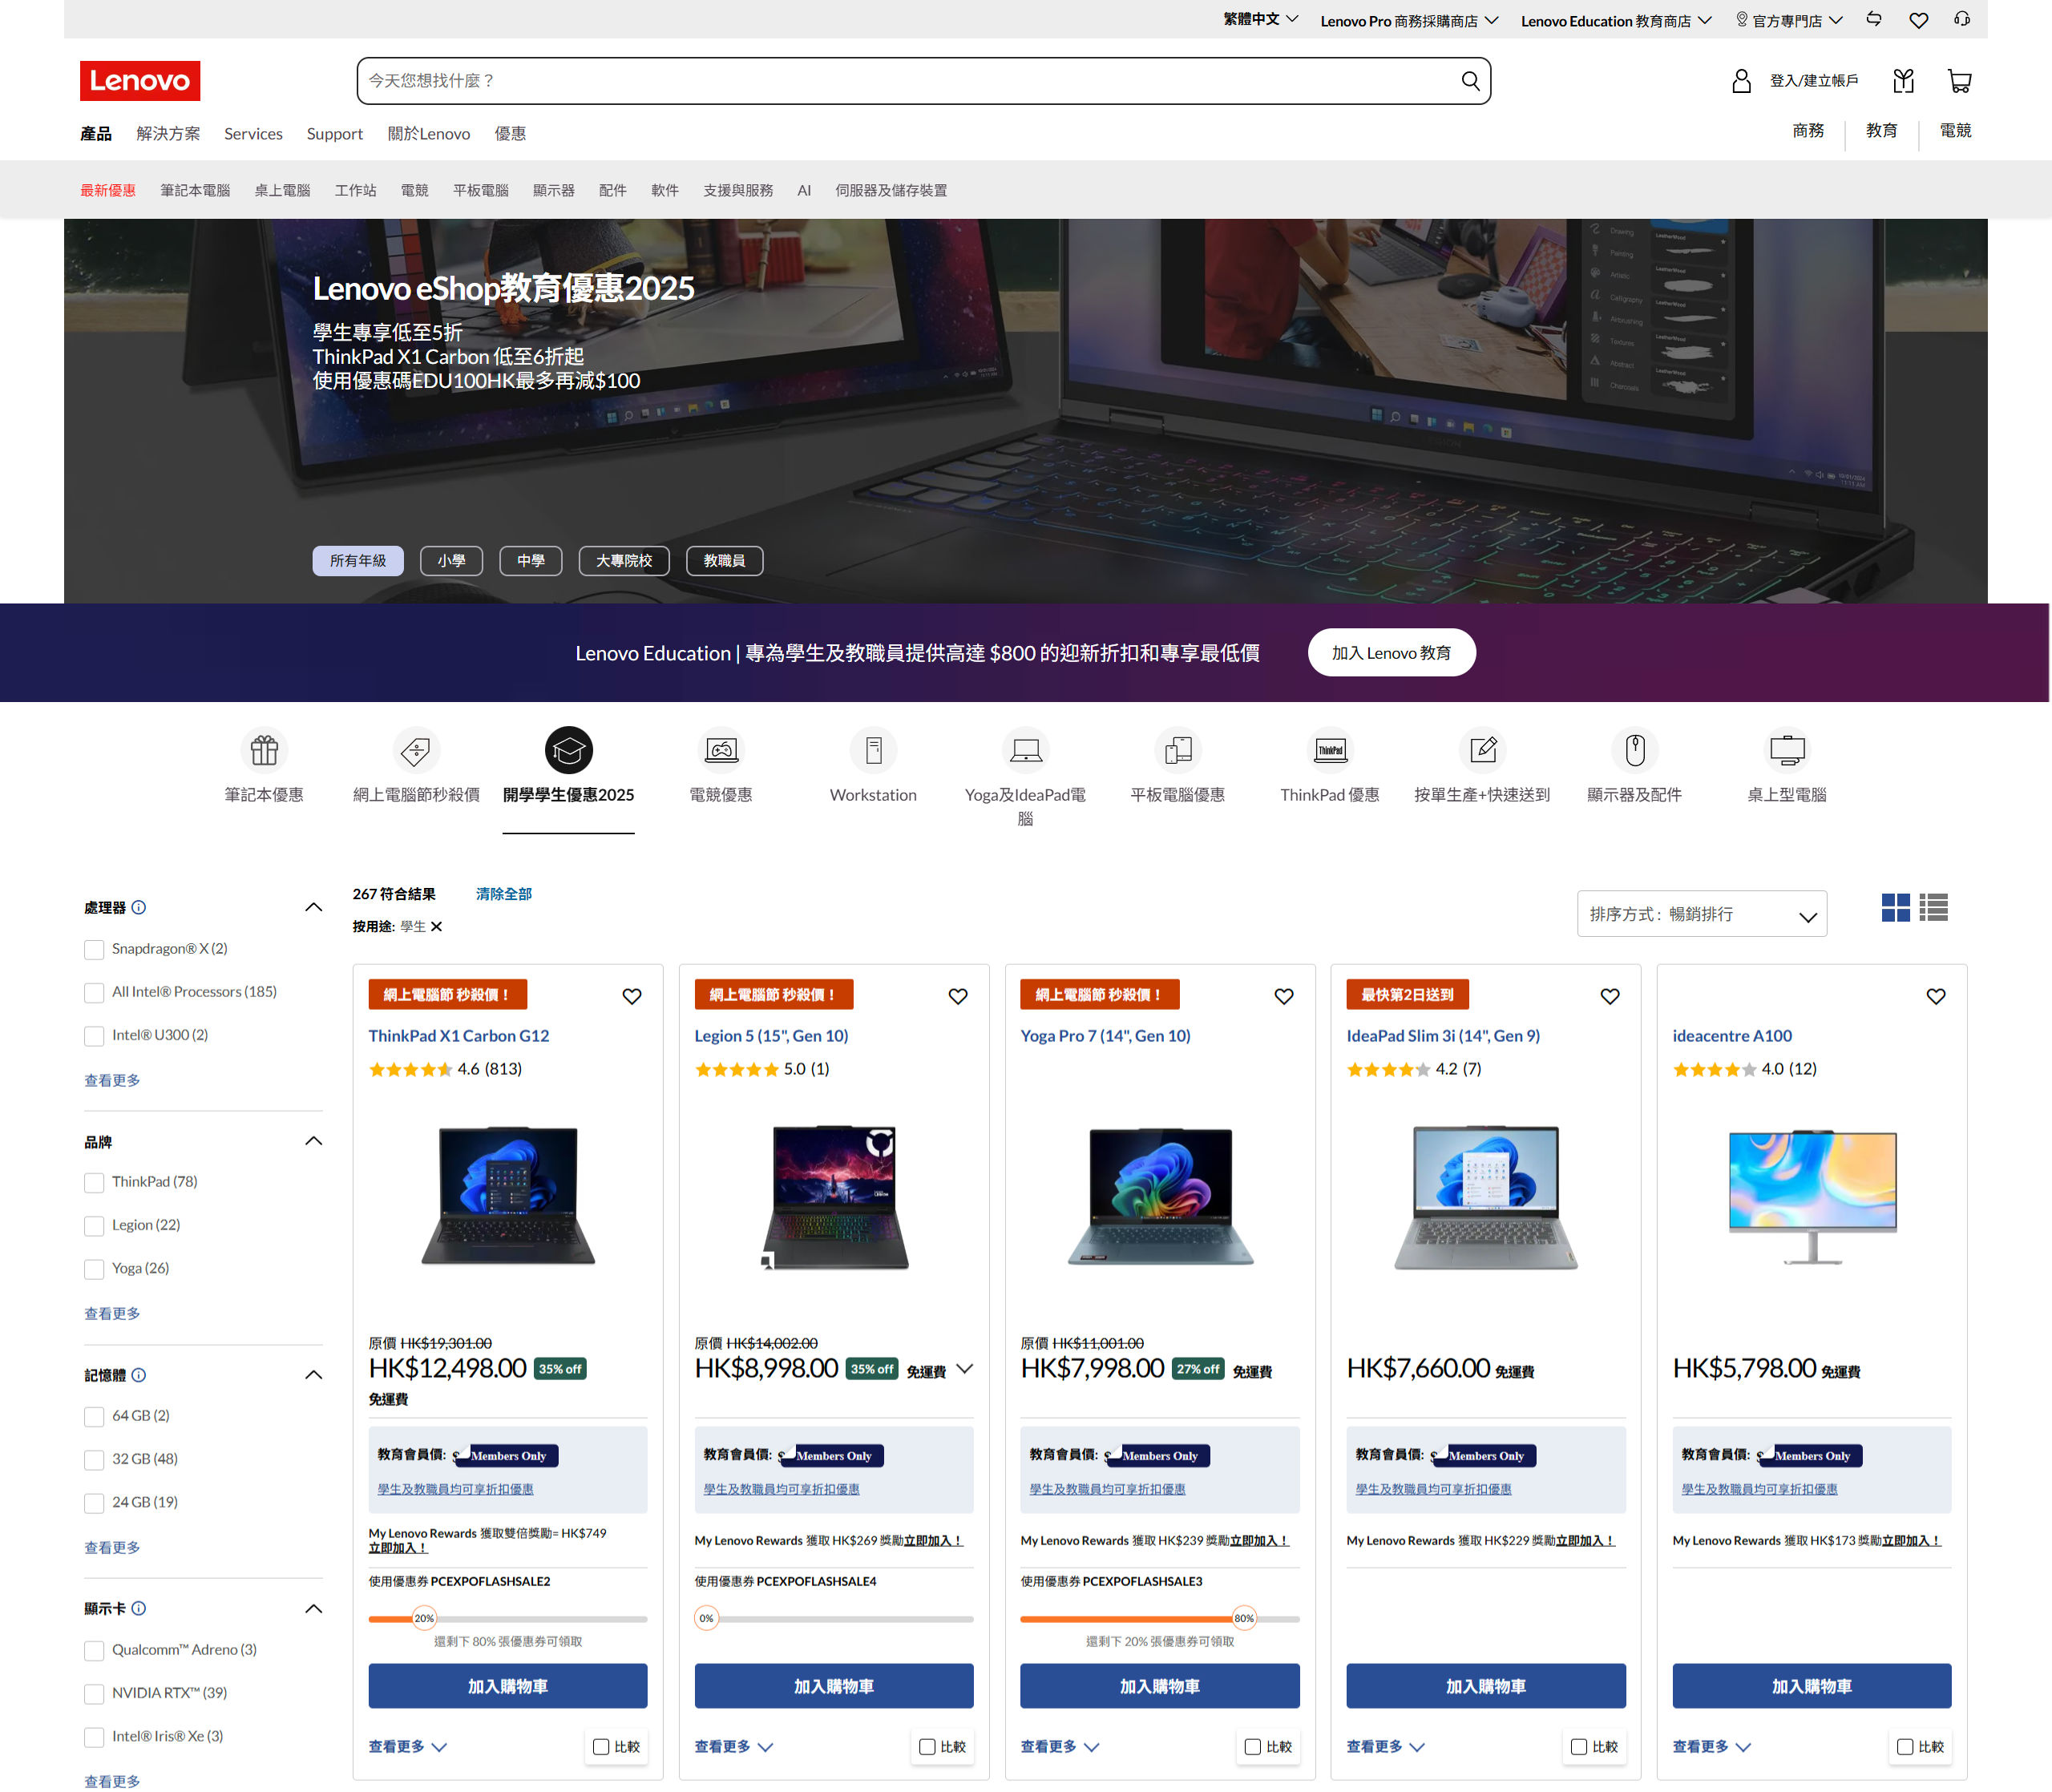Viewport: 2052px width, 1792px height.
Task: Collapse the 記憶體 filter section
Action: point(313,1375)
